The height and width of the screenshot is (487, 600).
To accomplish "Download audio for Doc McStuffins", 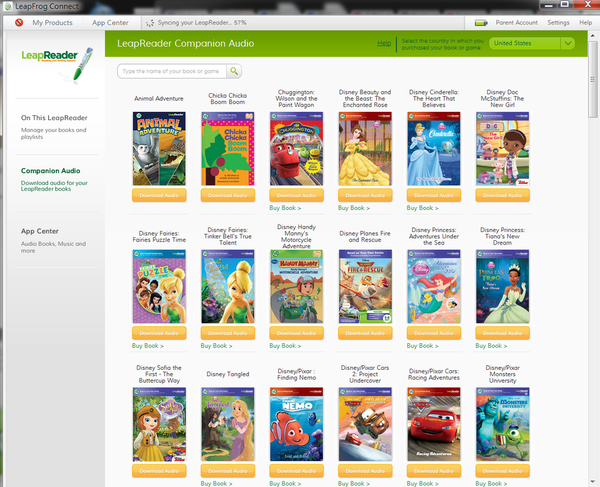I will [x=502, y=195].
